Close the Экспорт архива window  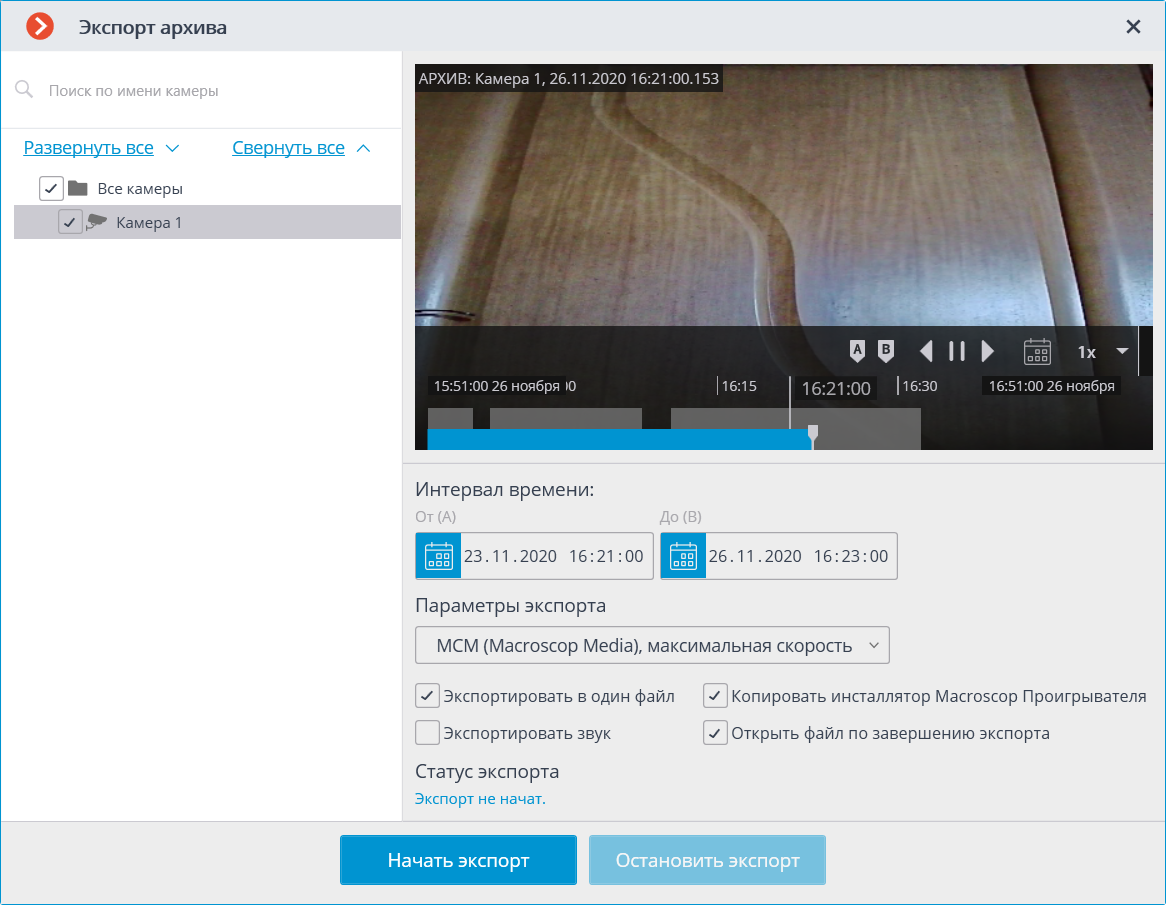pos(1133,27)
